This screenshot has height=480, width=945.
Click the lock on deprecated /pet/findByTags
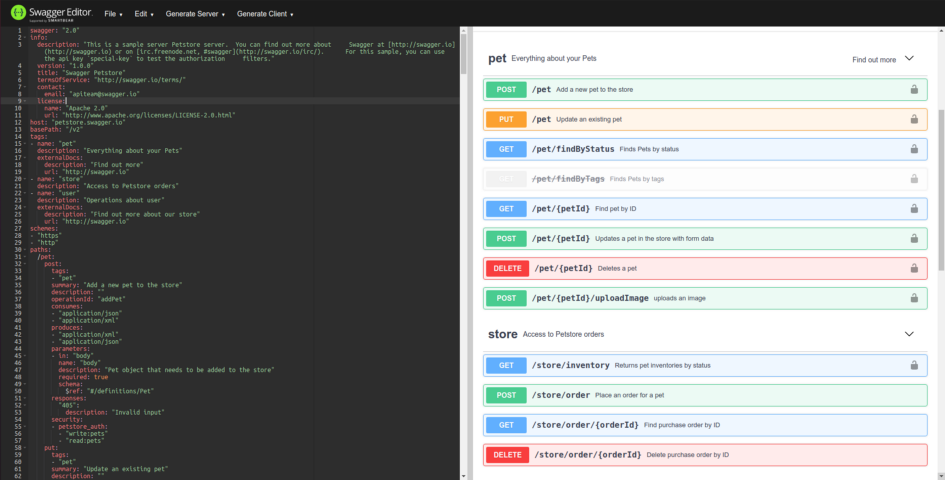tap(914, 178)
